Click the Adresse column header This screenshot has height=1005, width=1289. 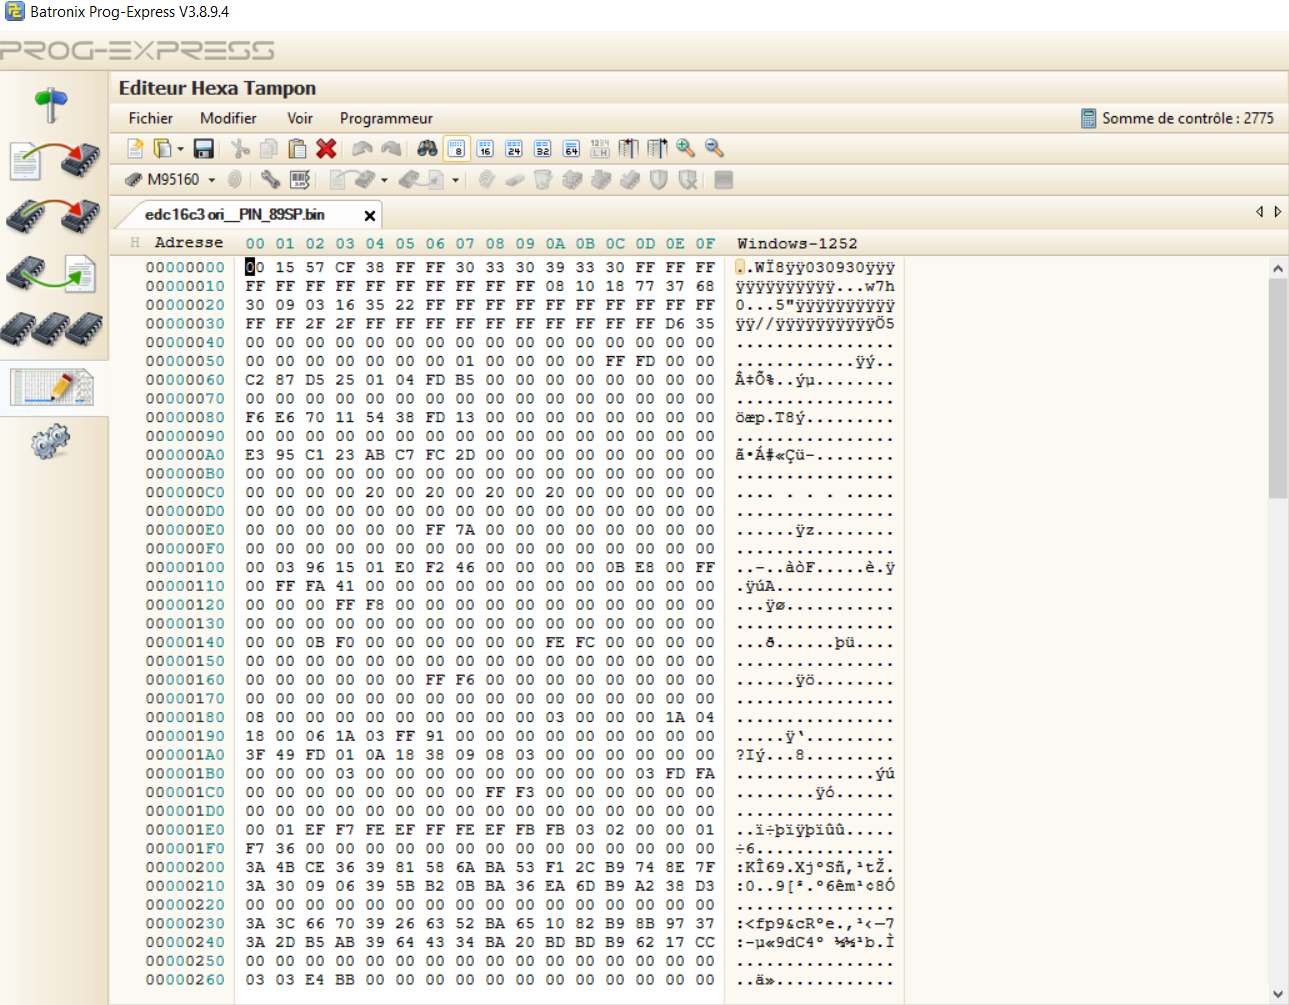188,242
